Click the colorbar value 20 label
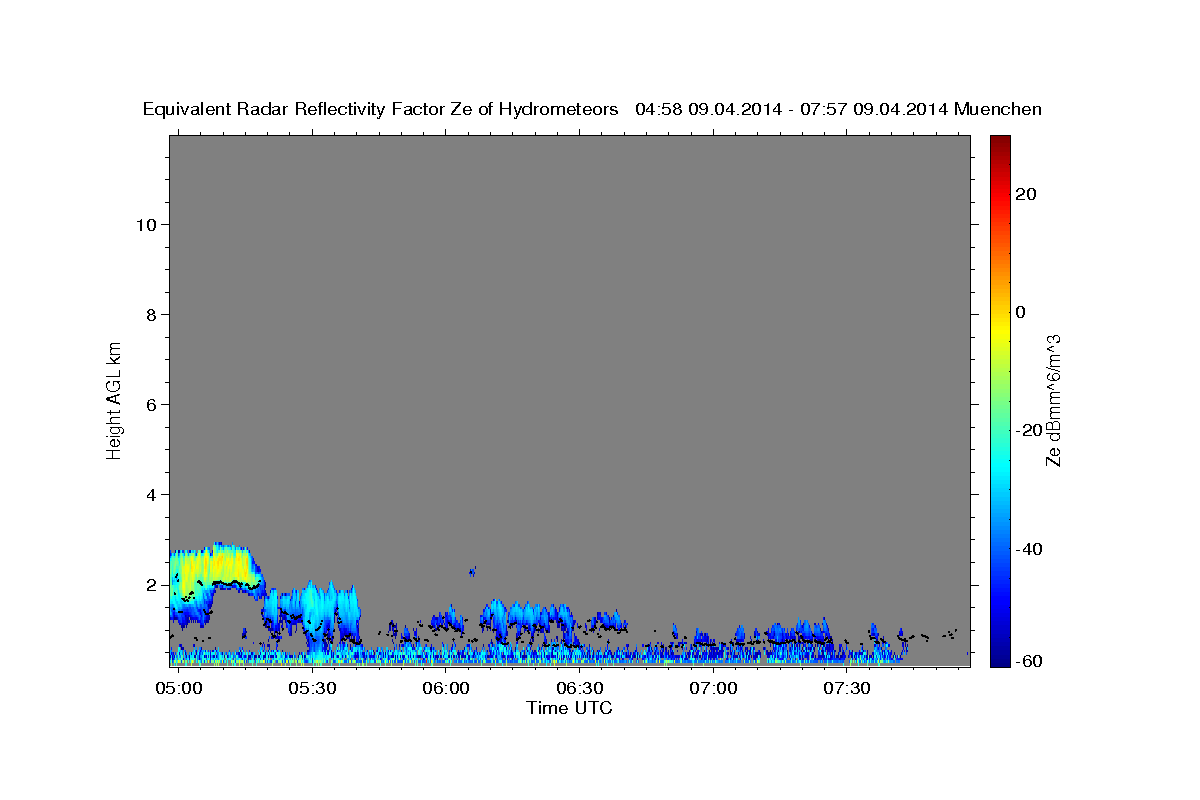 click(x=1026, y=194)
